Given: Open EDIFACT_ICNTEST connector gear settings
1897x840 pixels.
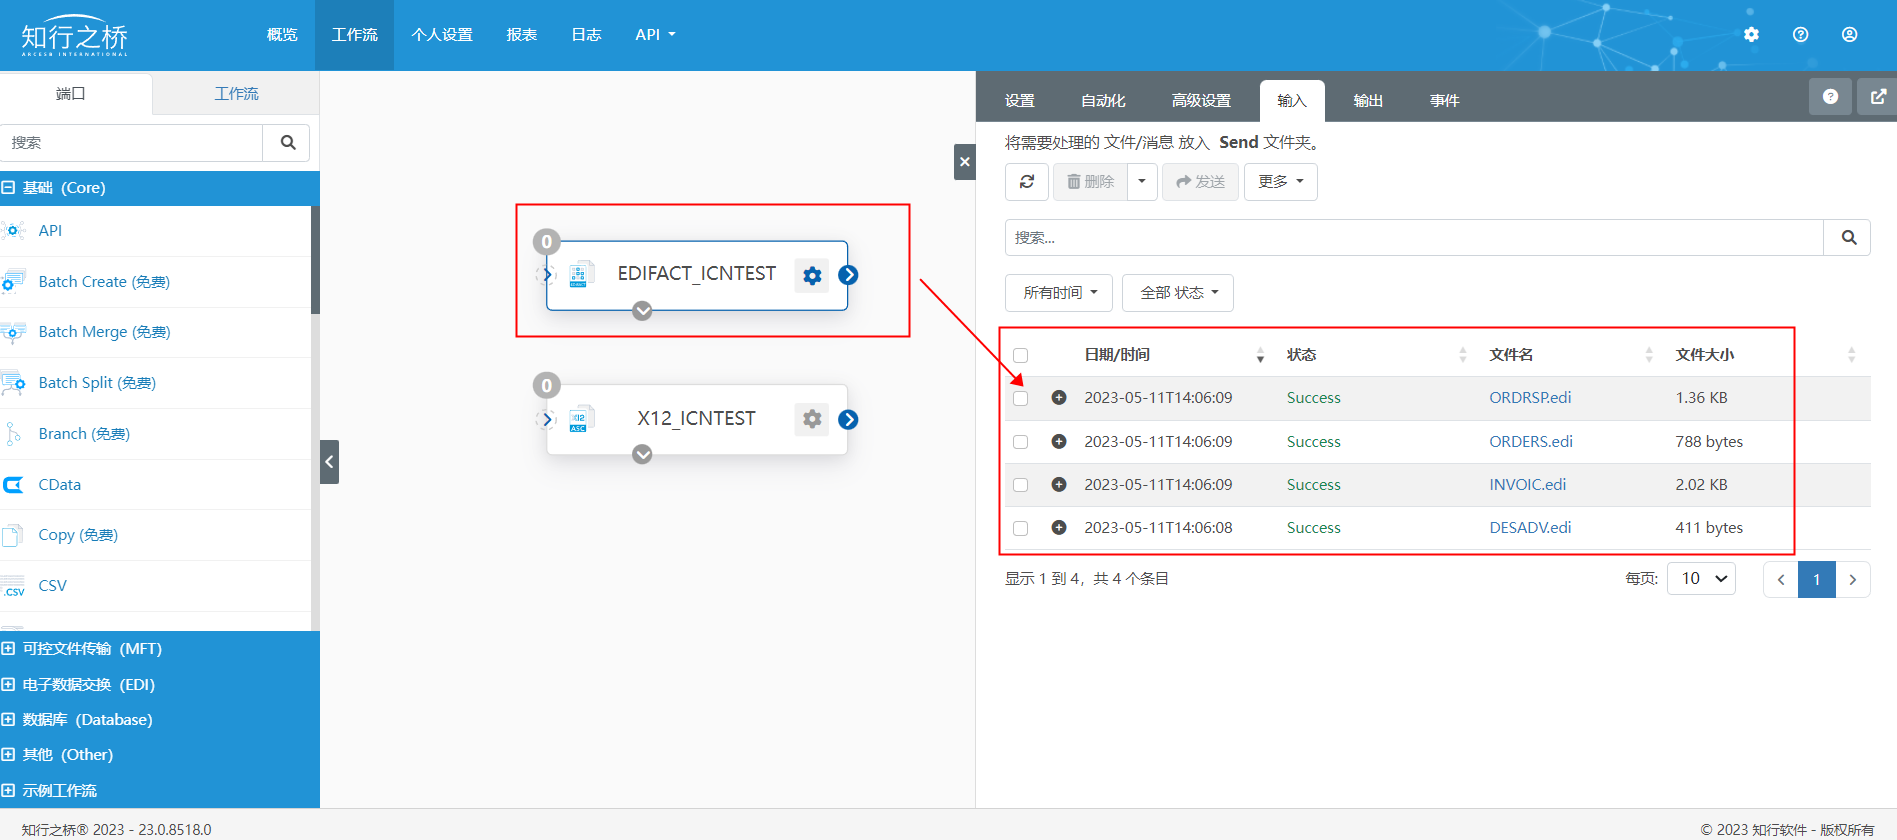Looking at the screenshot, I should coord(812,275).
